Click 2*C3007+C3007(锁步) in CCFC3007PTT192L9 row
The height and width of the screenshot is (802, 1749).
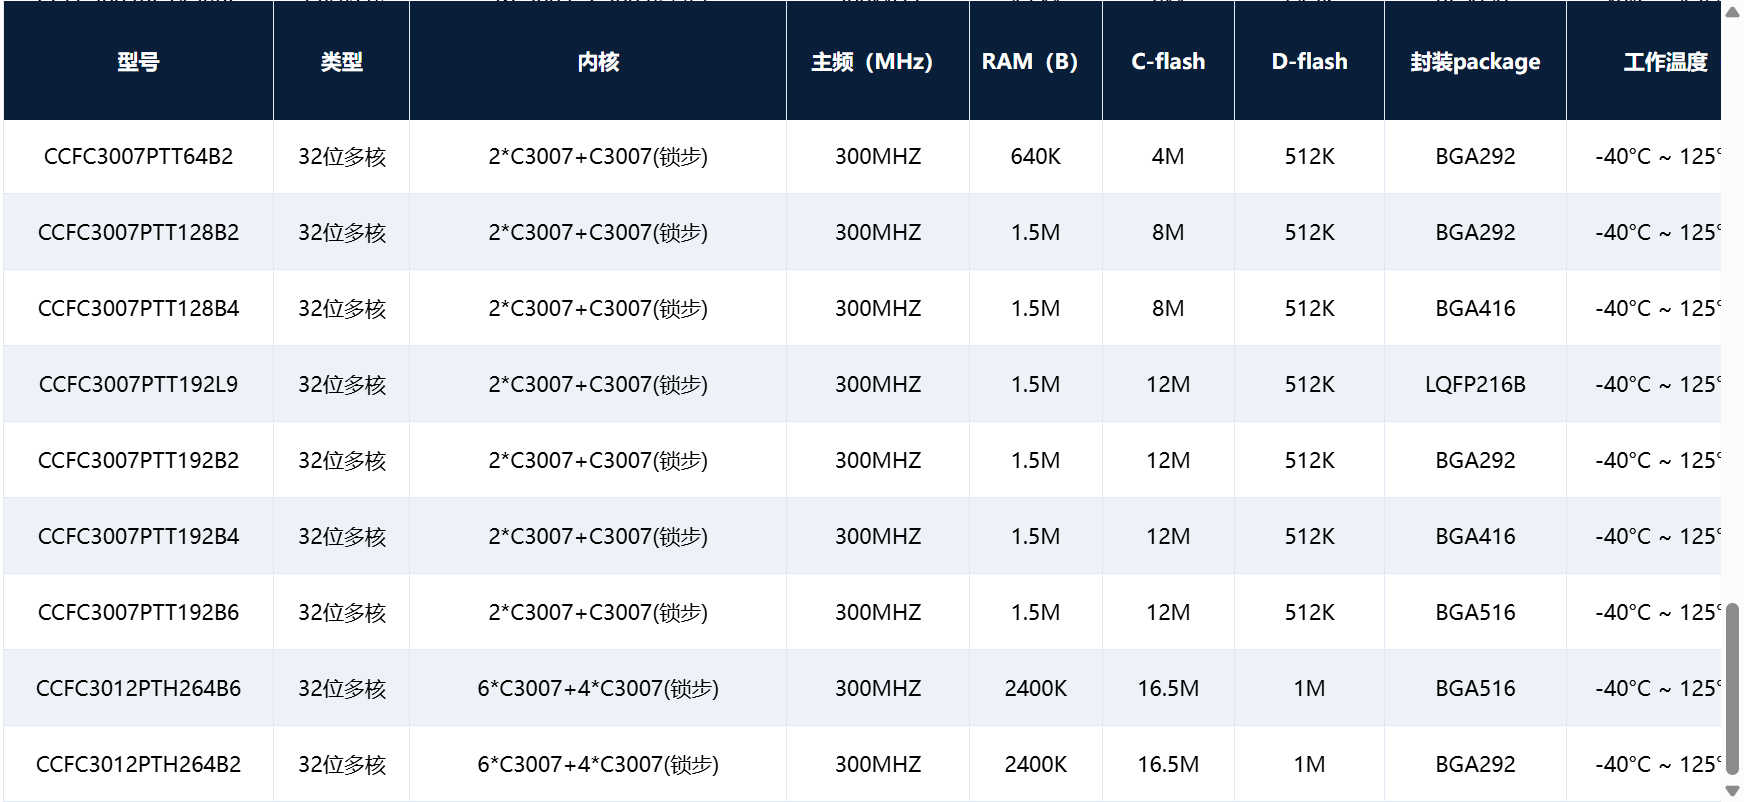(598, 385)
